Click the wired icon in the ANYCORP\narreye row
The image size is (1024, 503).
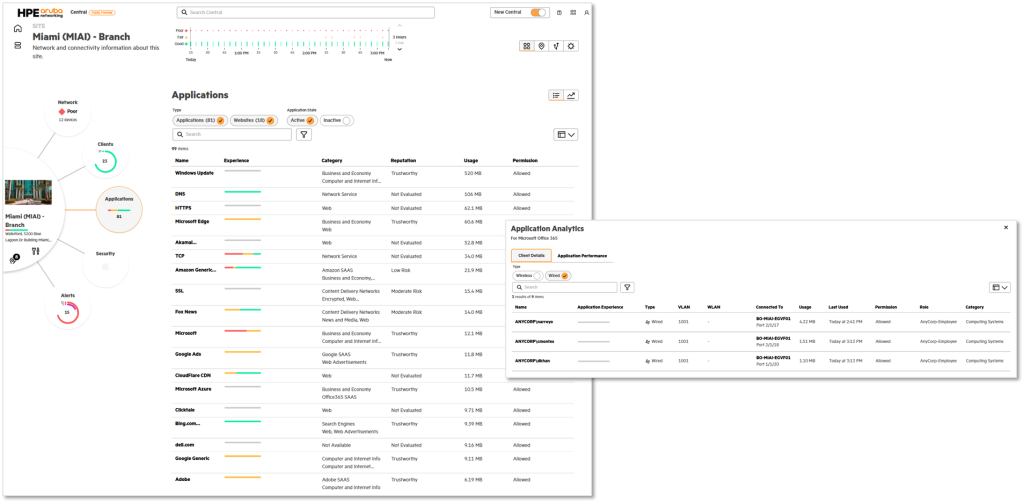click(647, 323)
